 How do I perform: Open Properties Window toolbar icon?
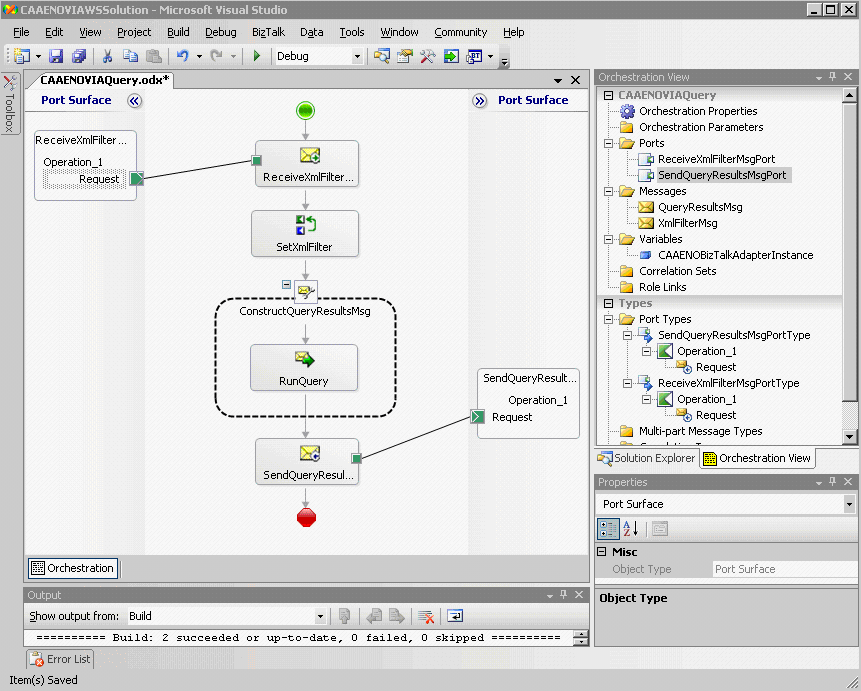(405, 56)
